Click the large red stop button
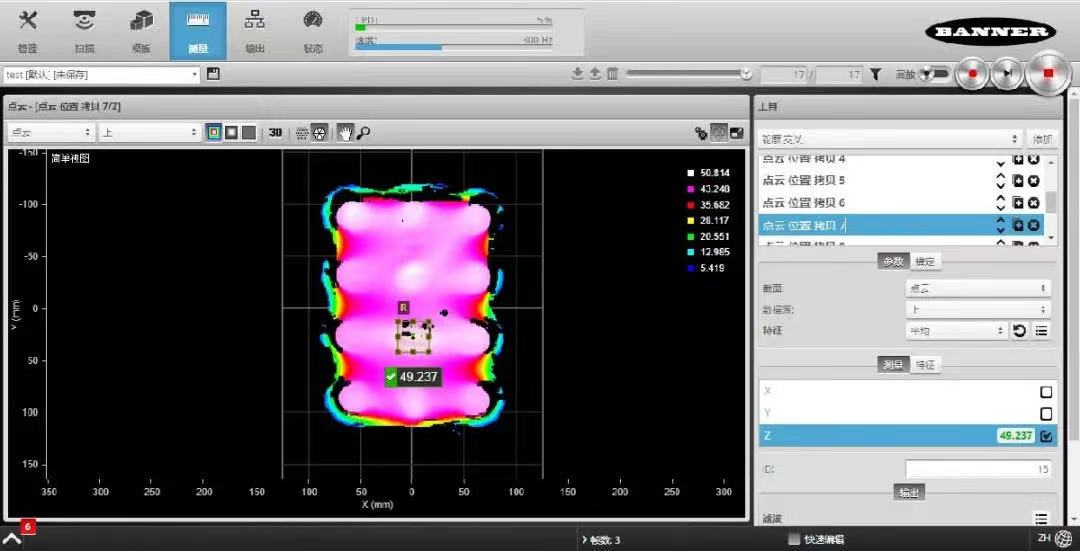The width and height of the screenshot is (1080, 551). pos(1048,72)
